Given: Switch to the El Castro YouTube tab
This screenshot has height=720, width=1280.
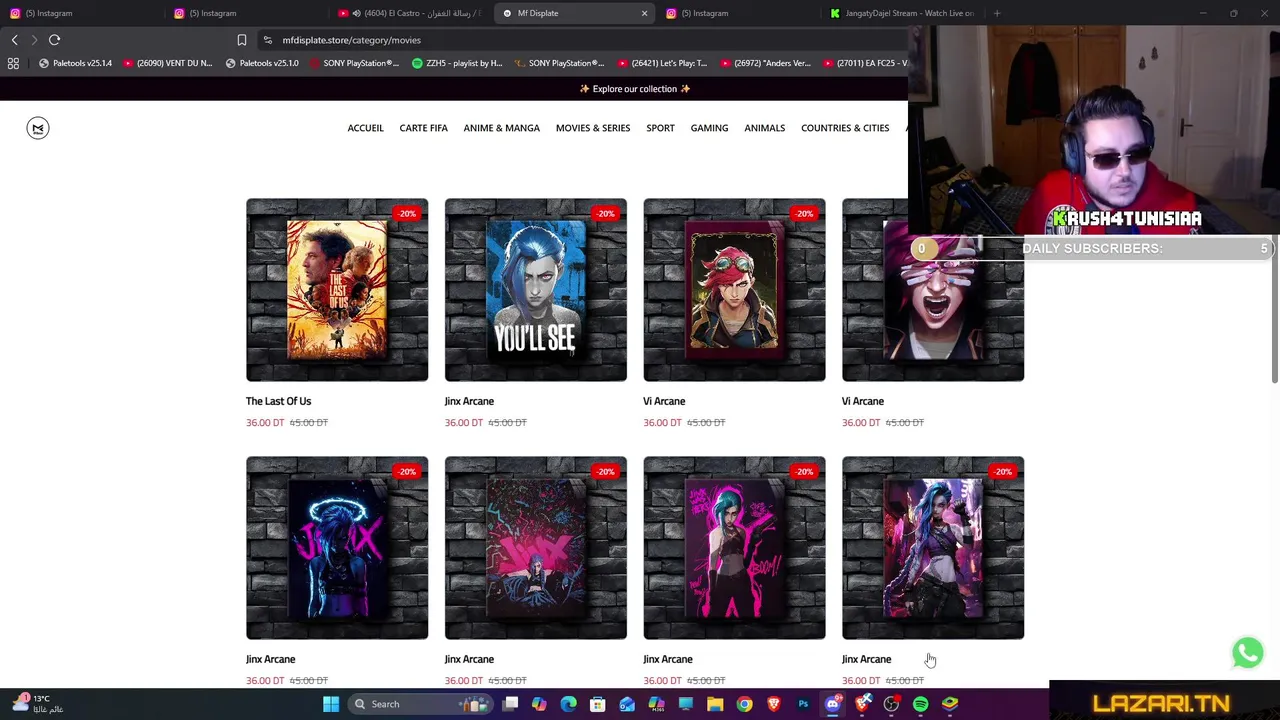Looking at the screenshot, I should coord(410,13).
